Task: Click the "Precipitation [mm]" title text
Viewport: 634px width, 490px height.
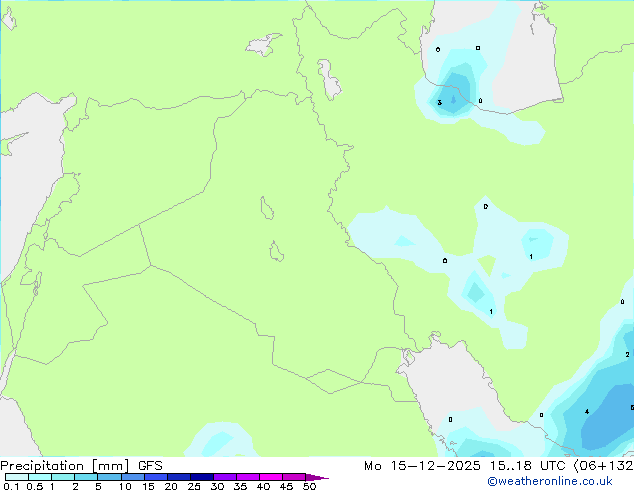Action: pos(65,466)
